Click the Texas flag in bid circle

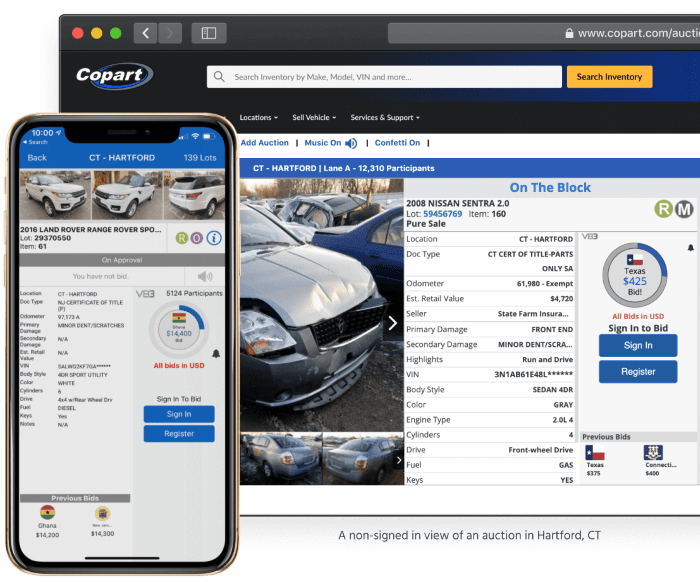coord(634,260)
